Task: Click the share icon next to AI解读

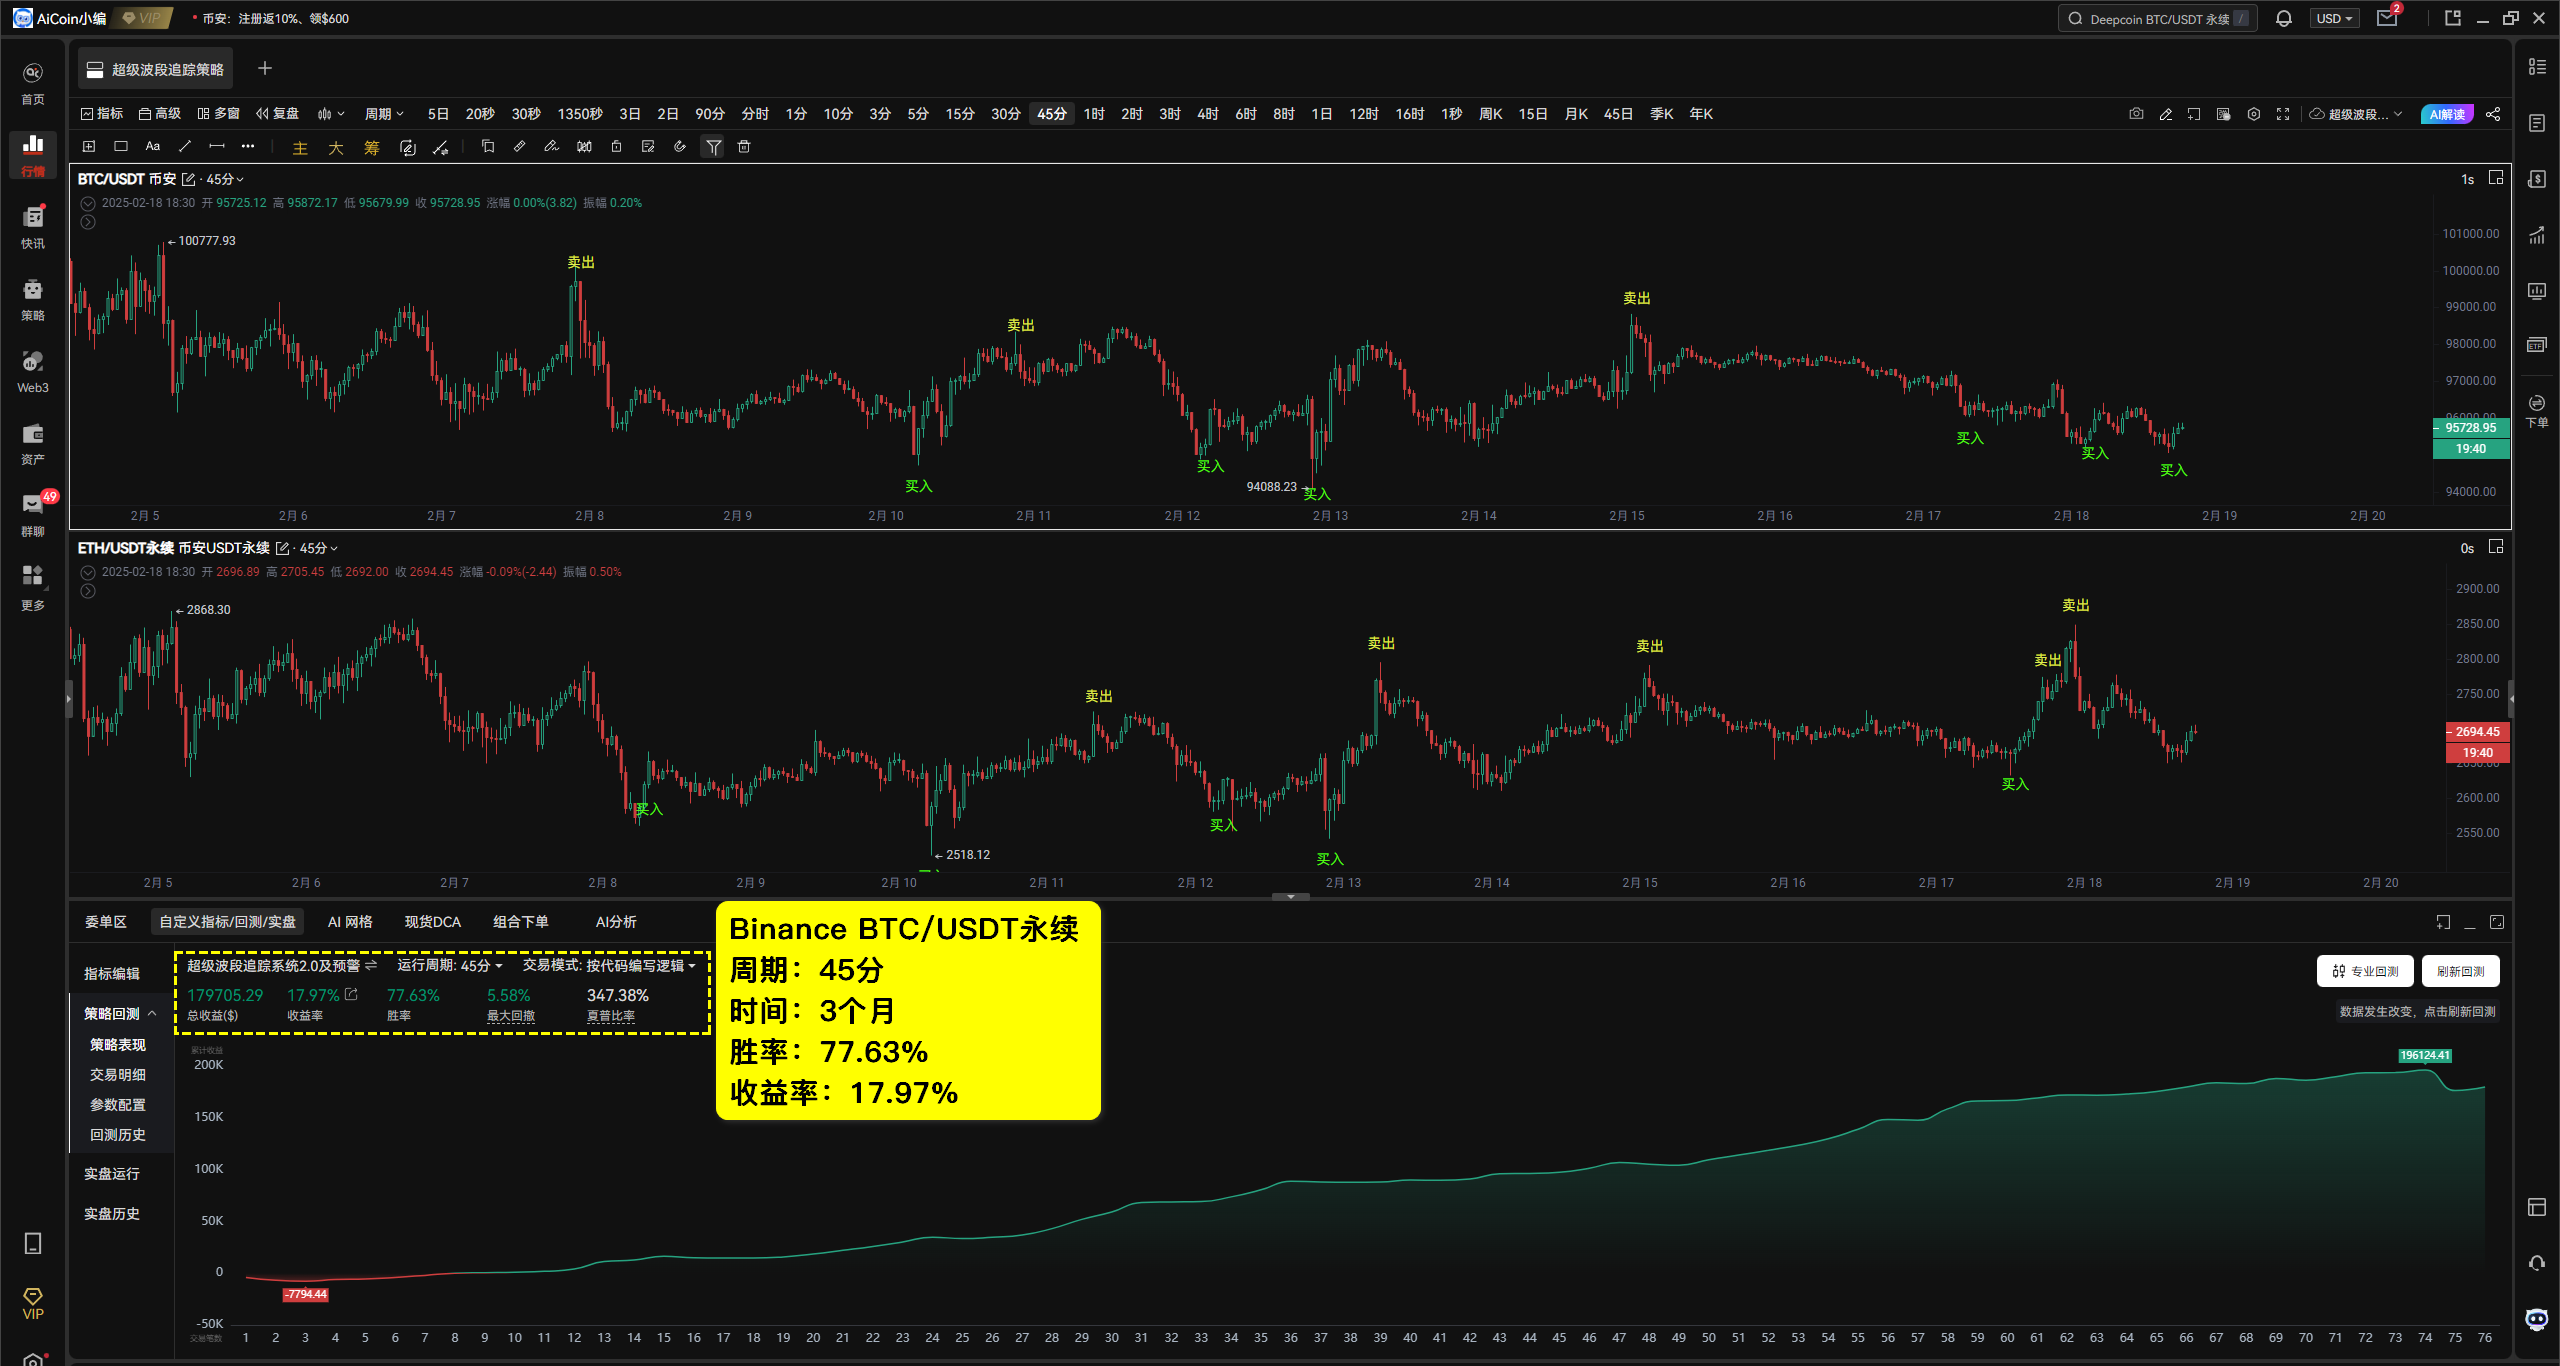Action: pyautogui.click(x=2493, y=114)
